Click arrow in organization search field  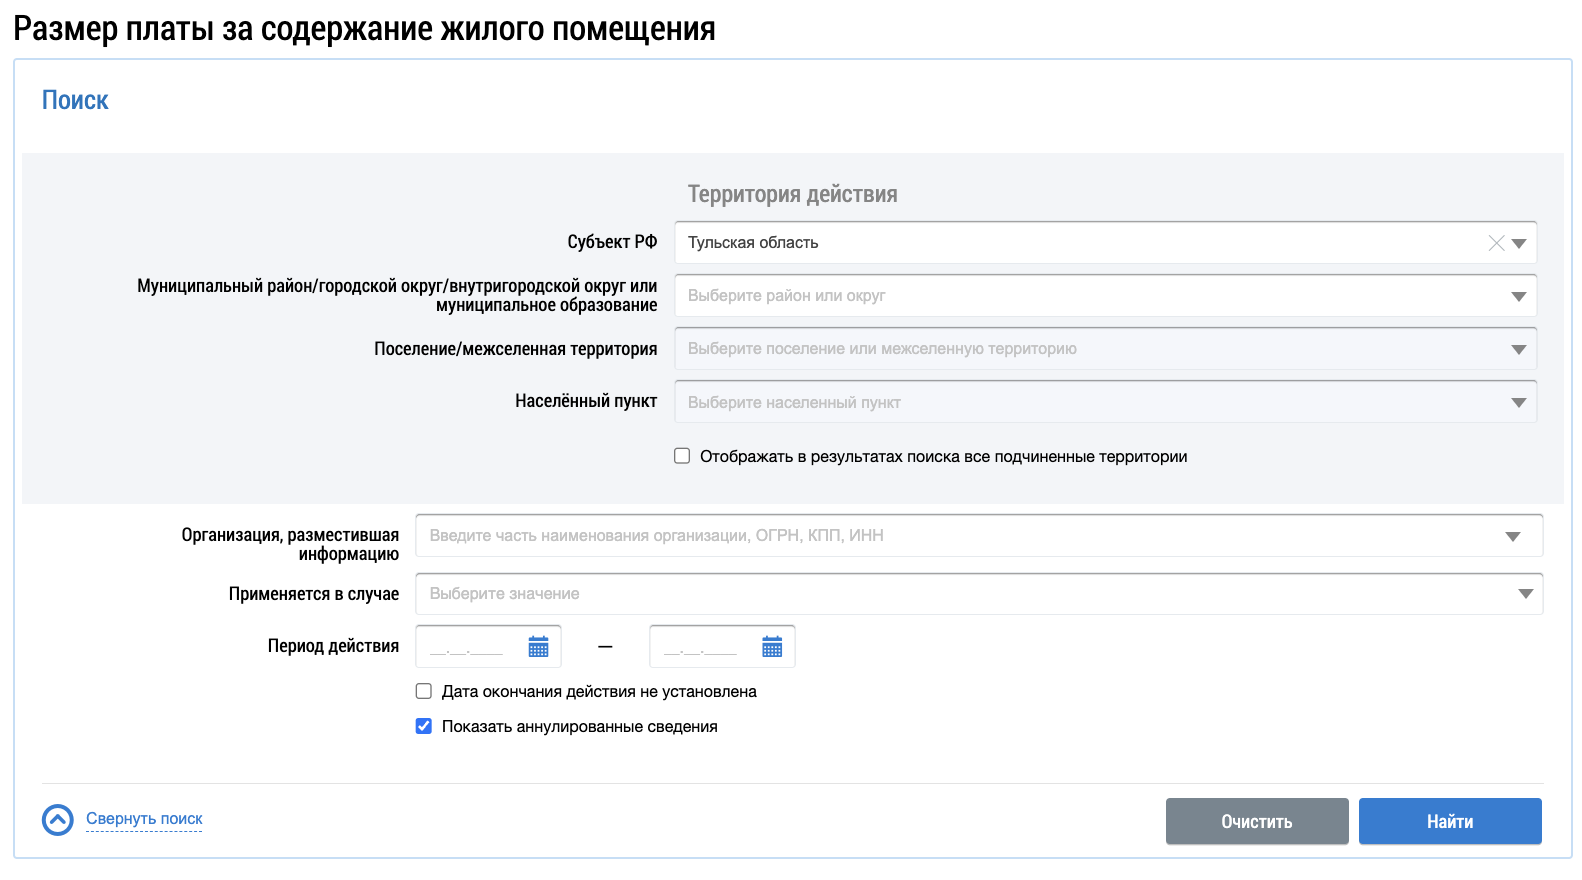click(1513, 537)
